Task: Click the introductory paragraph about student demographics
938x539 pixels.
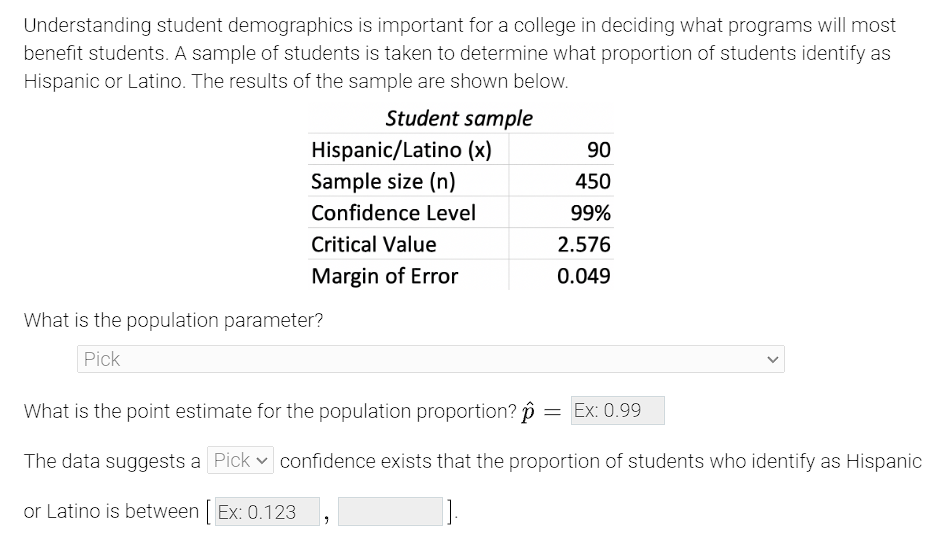Action: click(x=459, y=53)
